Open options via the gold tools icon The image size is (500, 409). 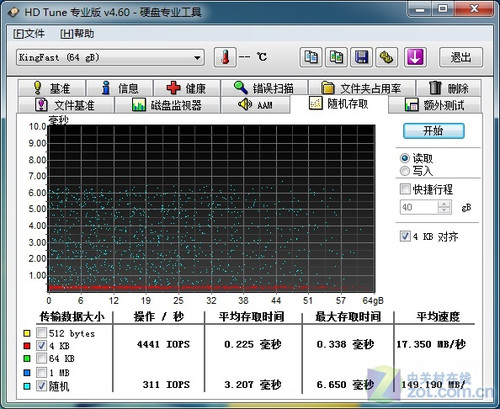[x=387, y=57]
